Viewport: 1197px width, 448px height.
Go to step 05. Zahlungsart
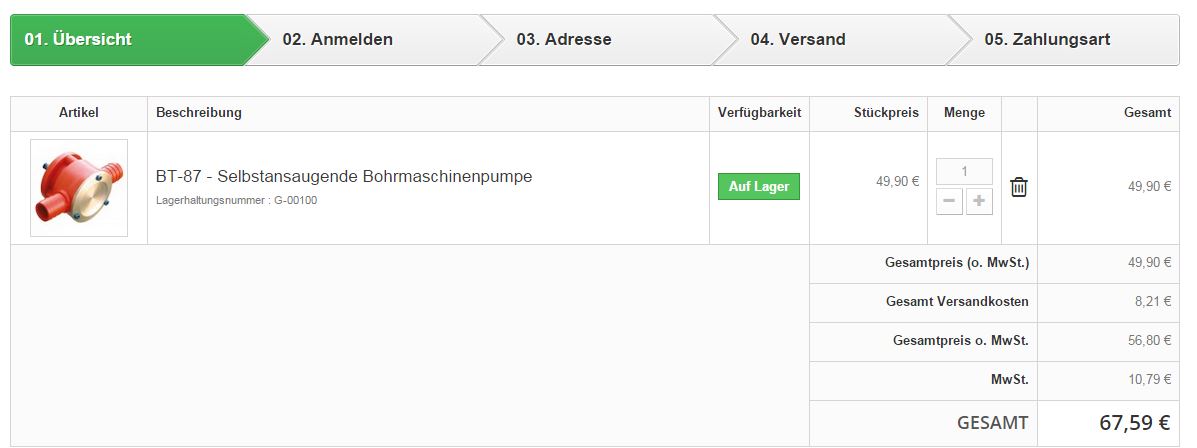(x=1047, y=40)
